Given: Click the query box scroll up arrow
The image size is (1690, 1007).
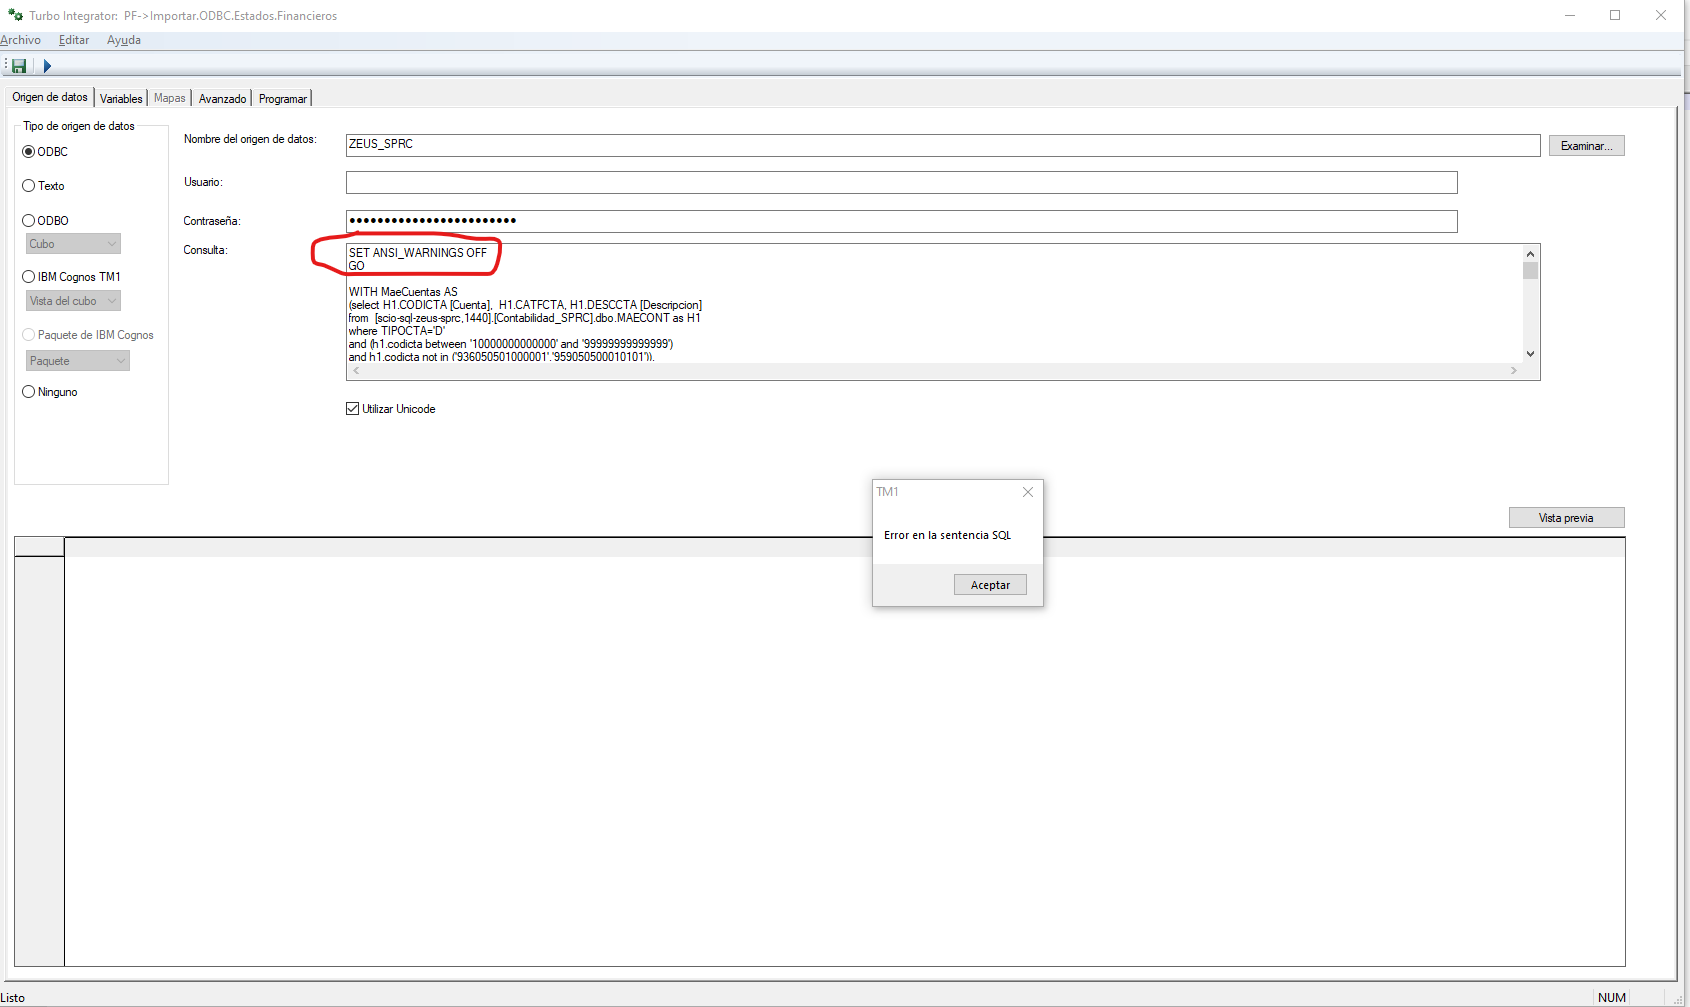Looking at the screenshot, I should pyautogui.click(x=1530, y=254).
